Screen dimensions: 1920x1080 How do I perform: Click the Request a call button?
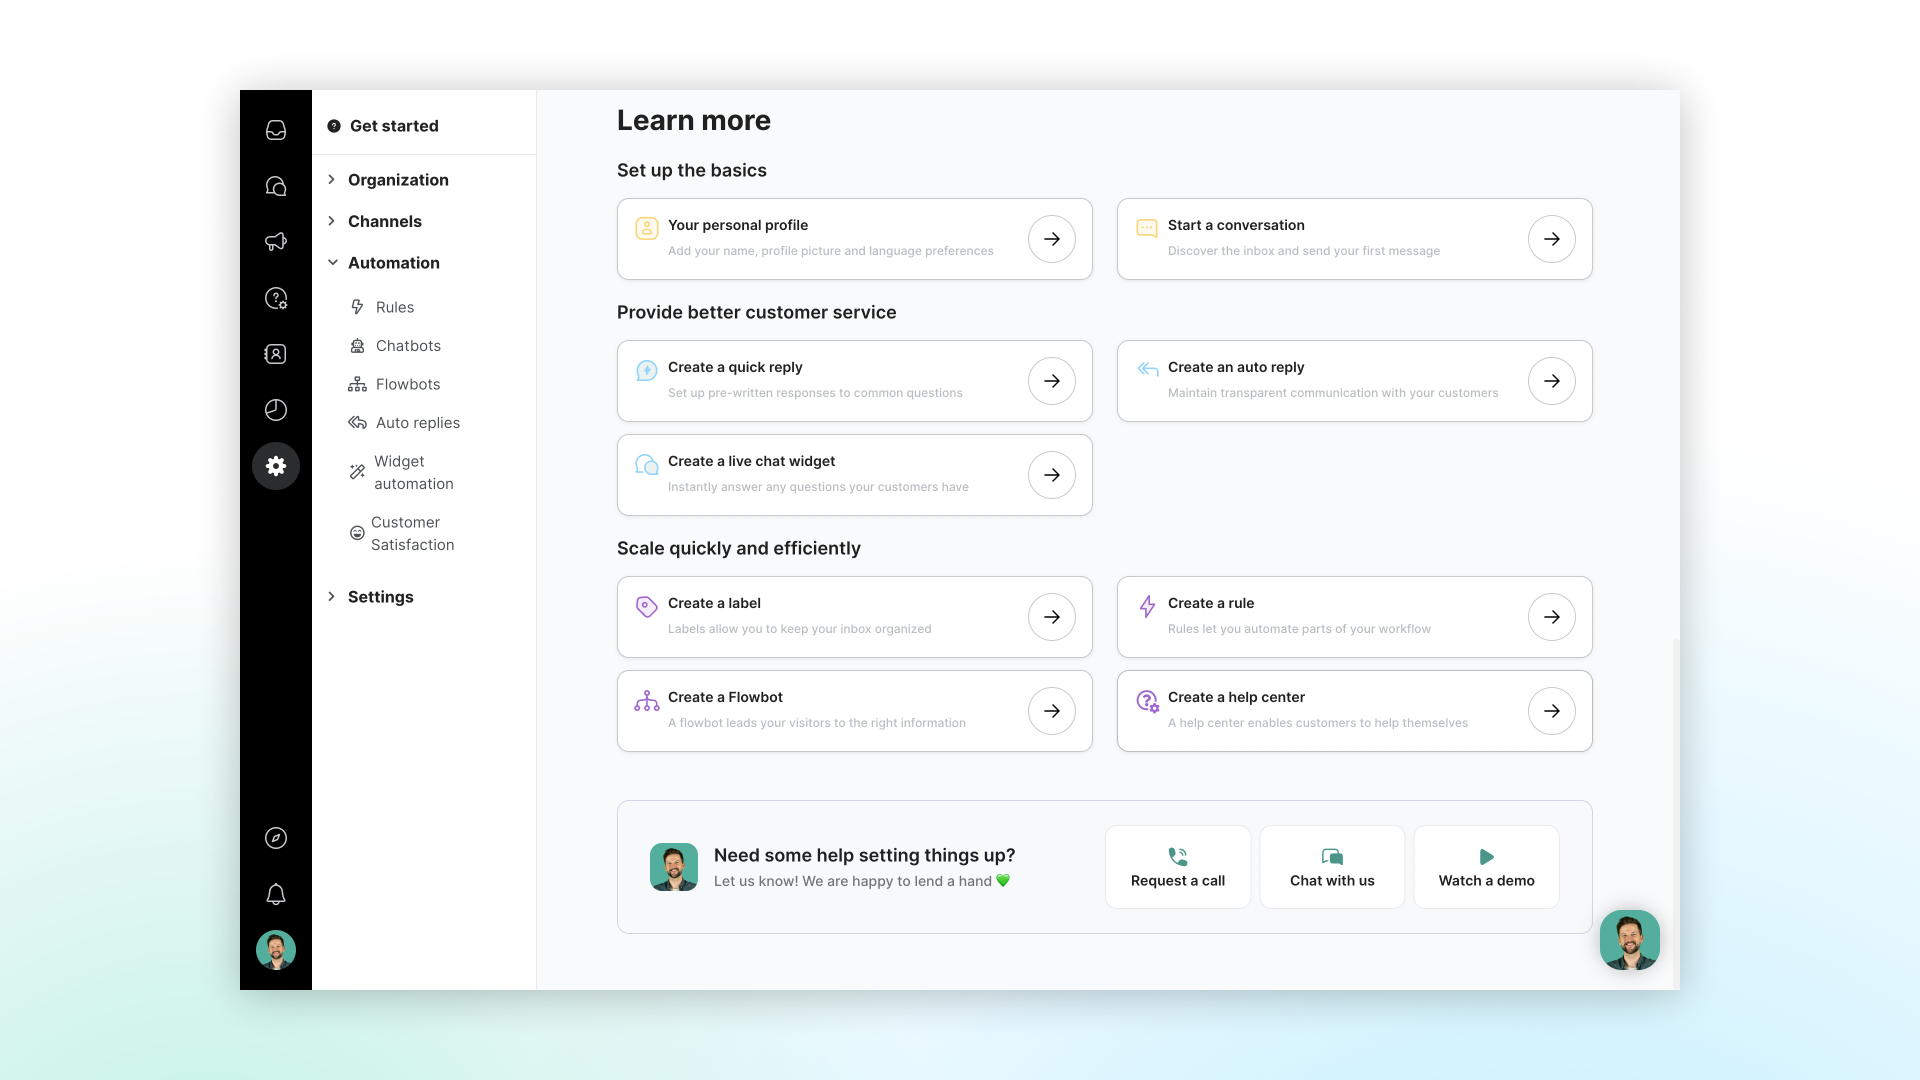(1177, 867)
